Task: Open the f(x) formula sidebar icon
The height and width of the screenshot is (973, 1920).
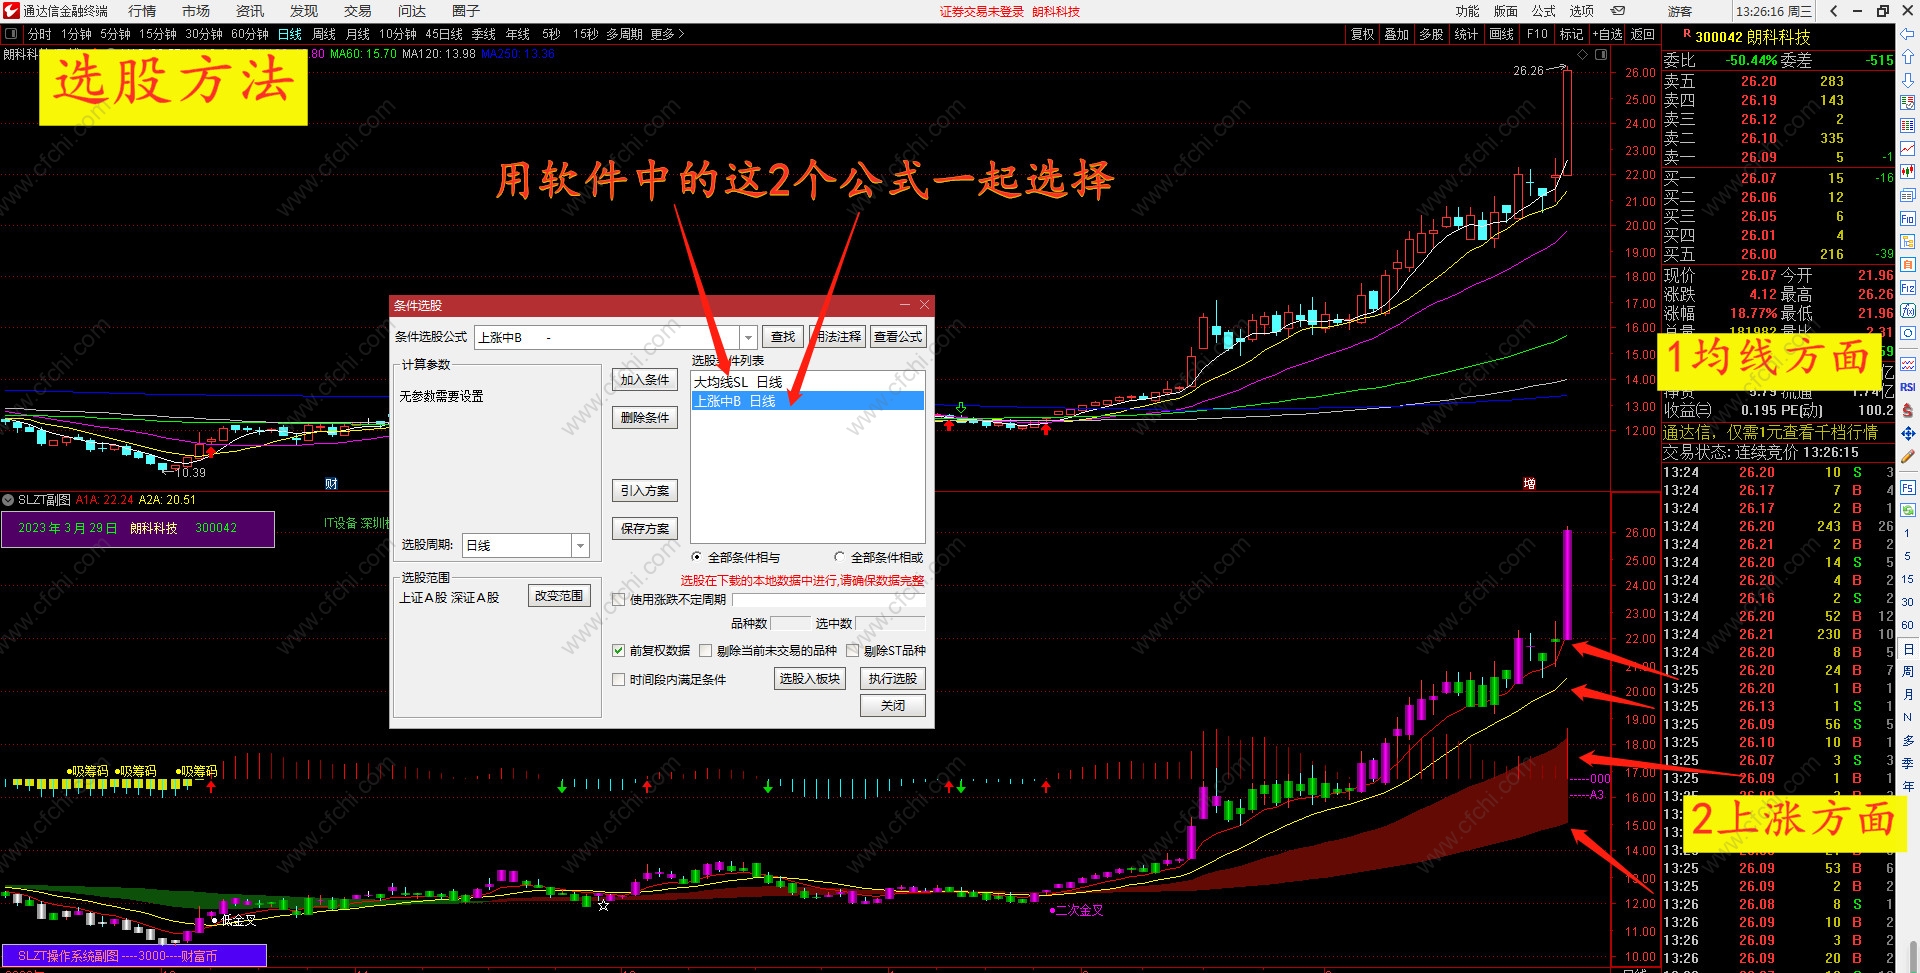Action: (1908, 311)
